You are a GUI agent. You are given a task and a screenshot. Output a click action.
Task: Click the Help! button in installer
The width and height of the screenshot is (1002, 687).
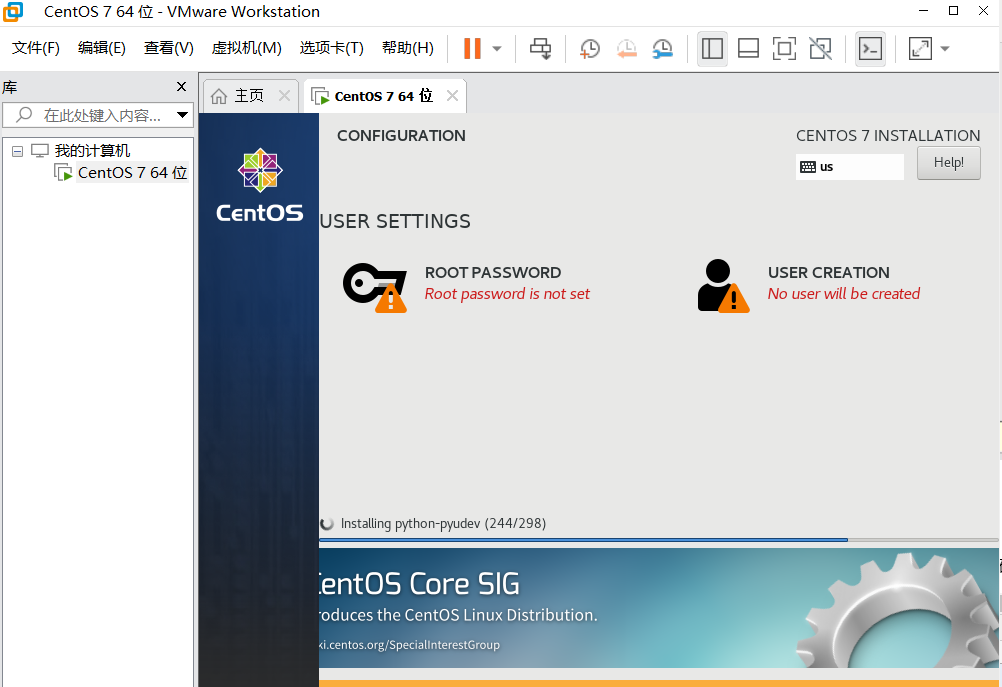tap(948, 162)
